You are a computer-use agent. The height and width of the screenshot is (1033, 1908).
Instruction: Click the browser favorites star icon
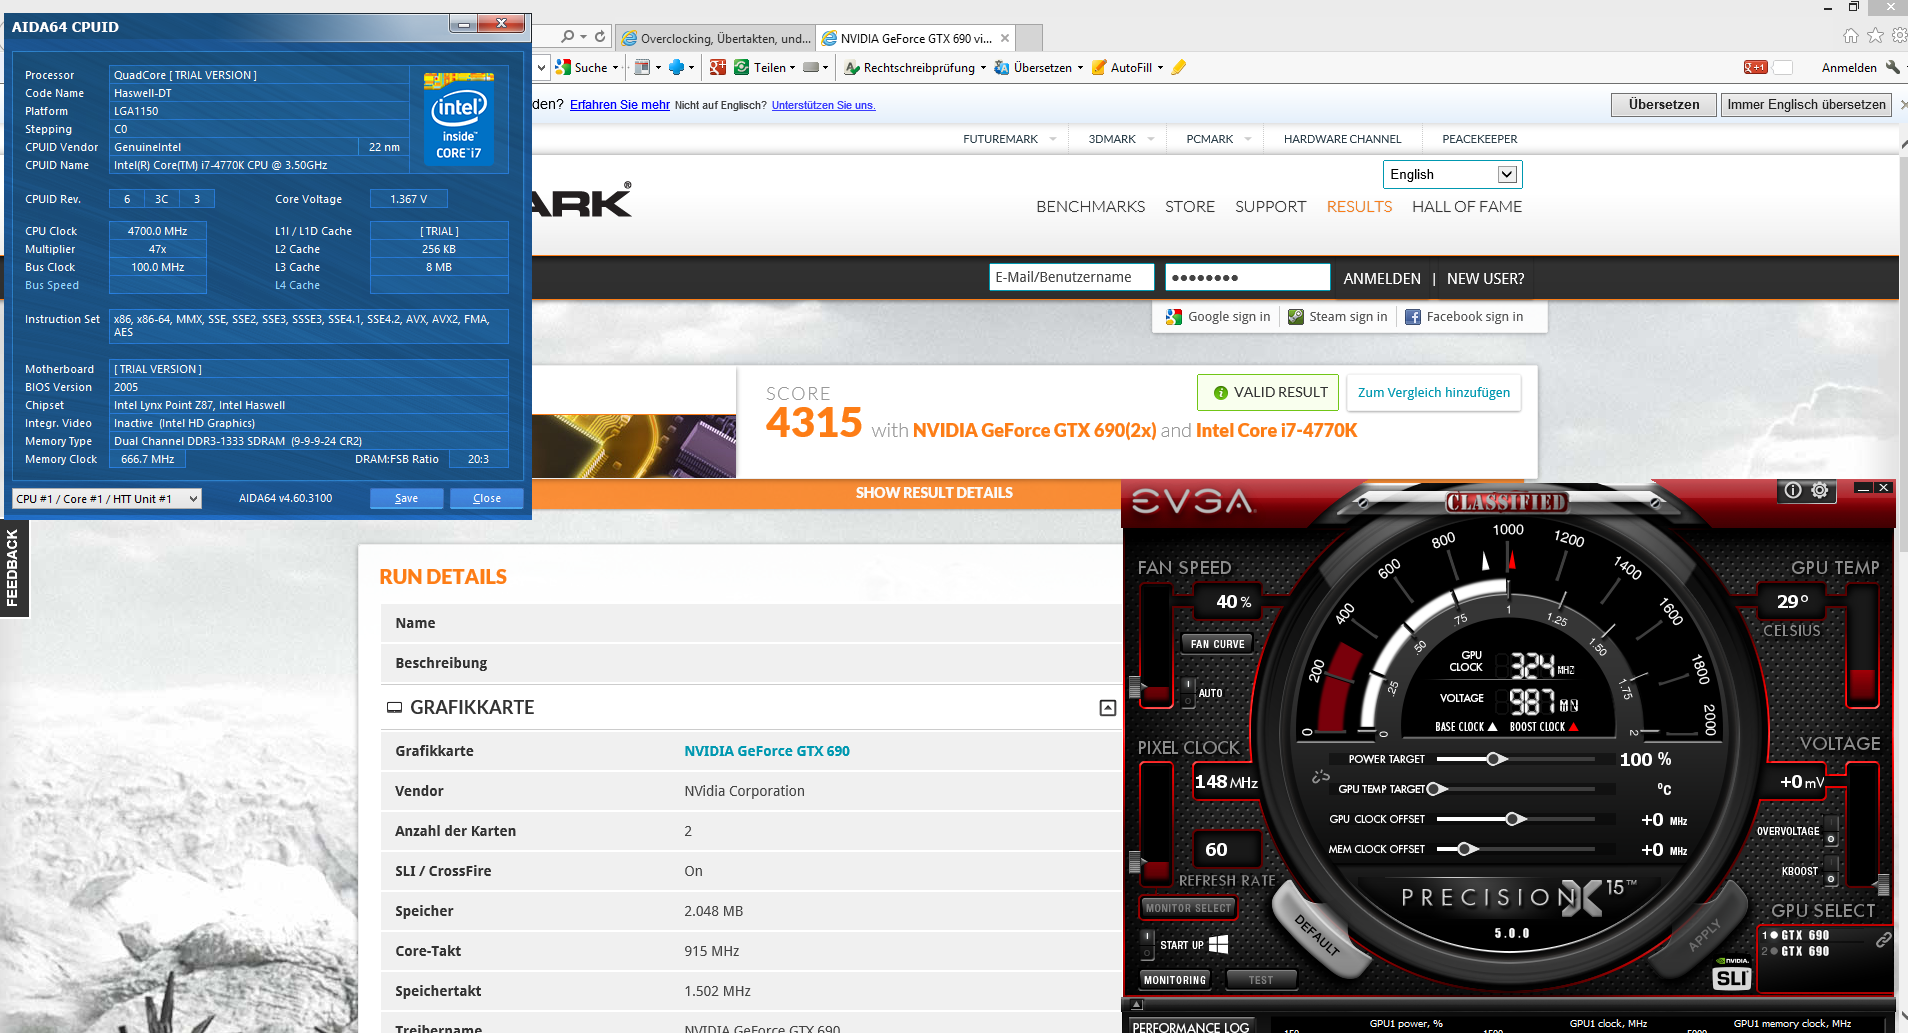1875,36
